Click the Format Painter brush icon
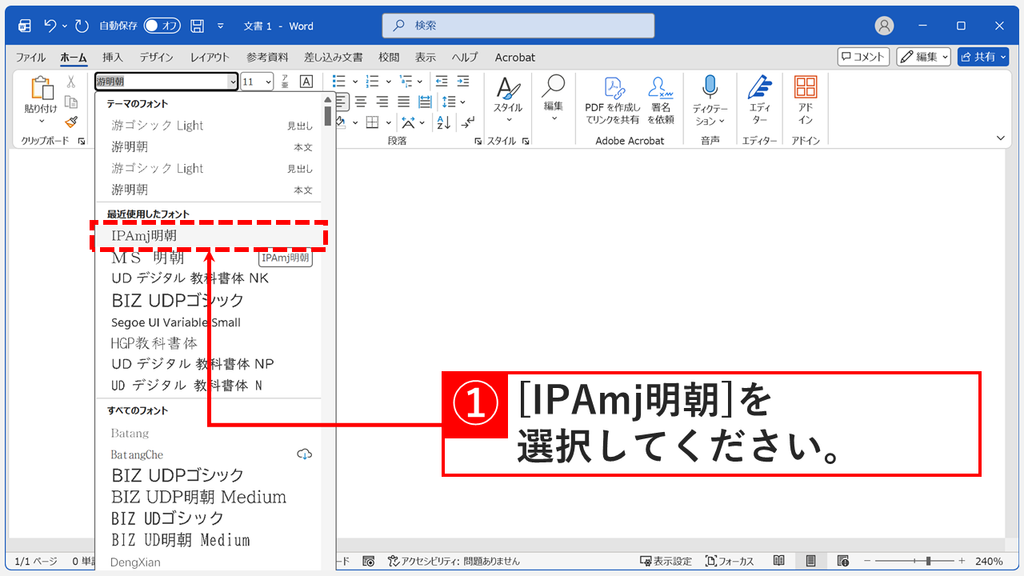1024x576 pixels. click(x=71, y=122)
